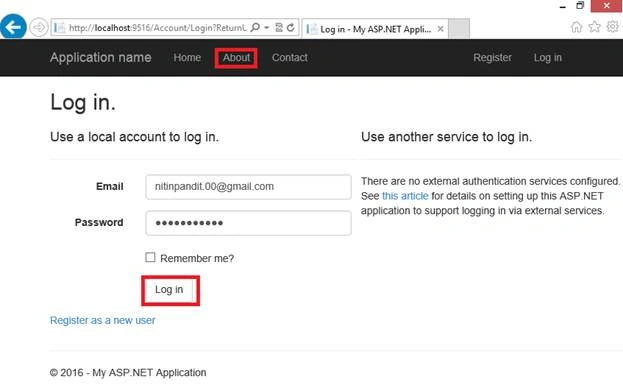Click 'Use another service to log in.' heading
The height and width of the screenshot is (385, 623).
(x=446, y=137)
